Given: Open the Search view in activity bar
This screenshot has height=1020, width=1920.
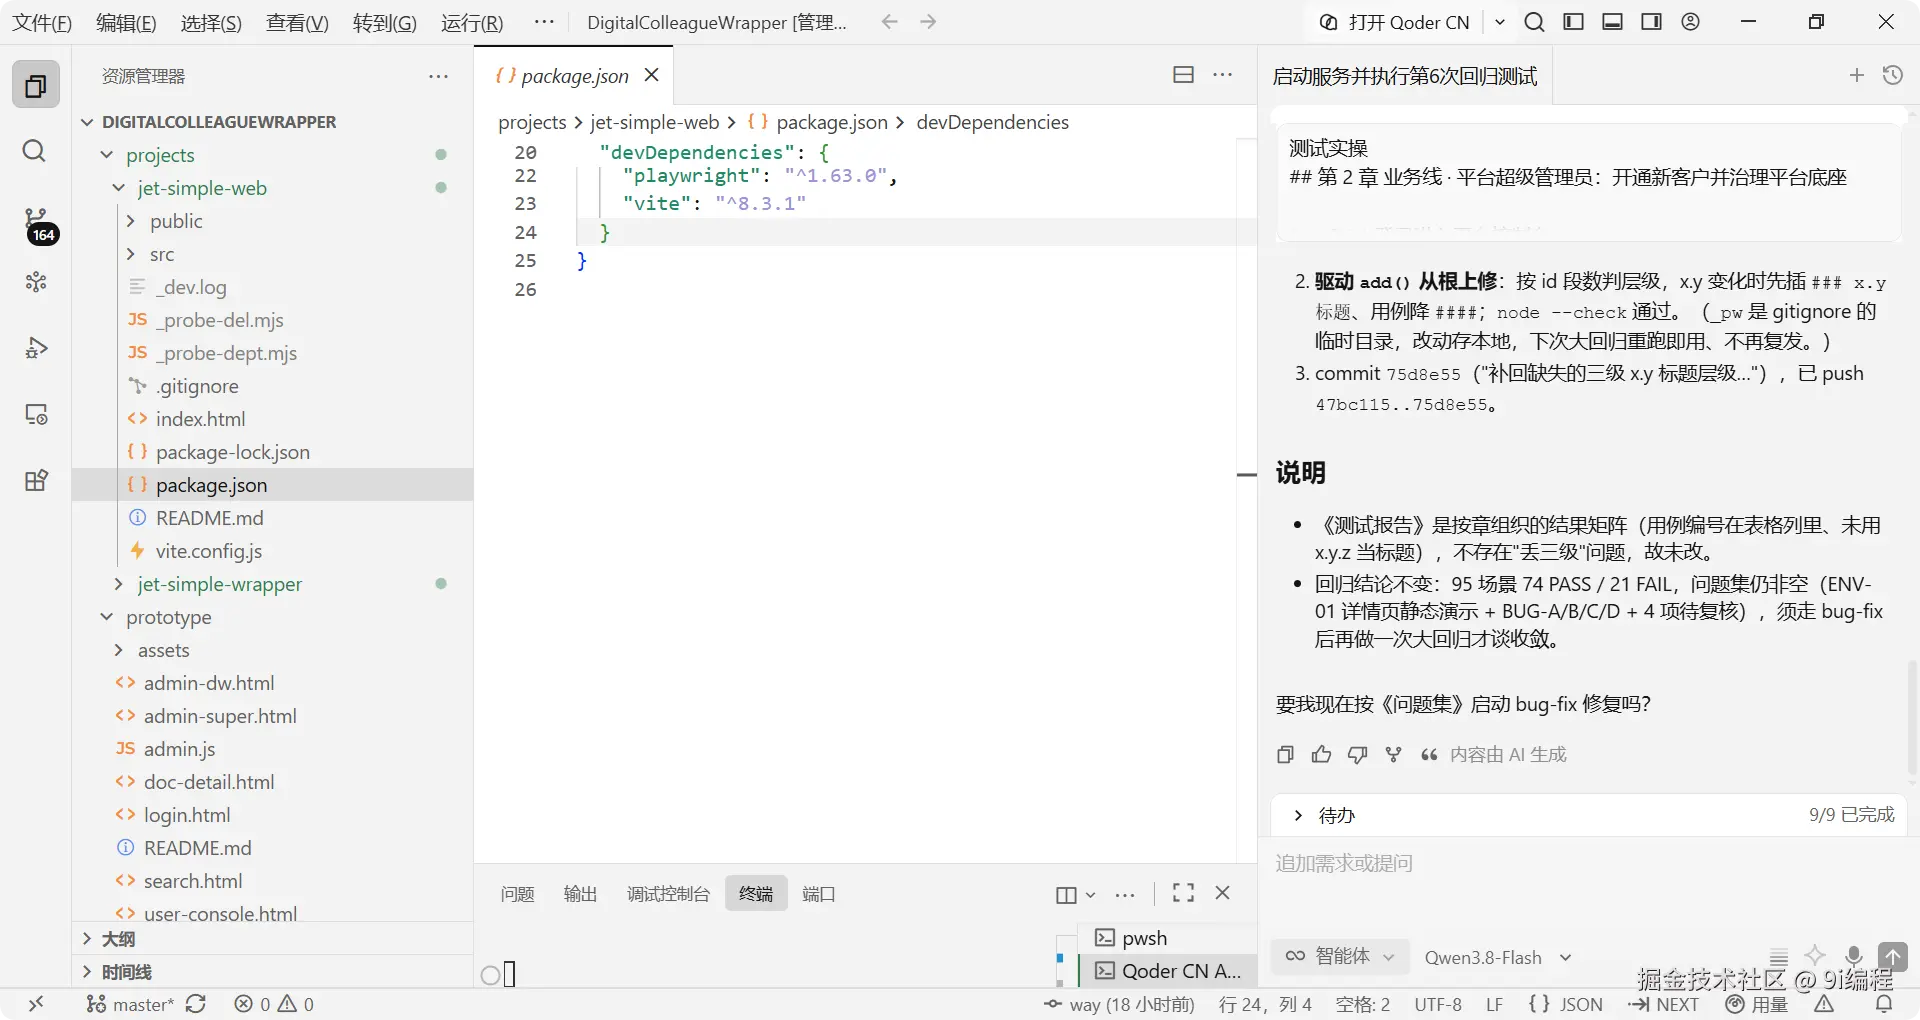Looking at the screenshot, I should coord(35,151).
